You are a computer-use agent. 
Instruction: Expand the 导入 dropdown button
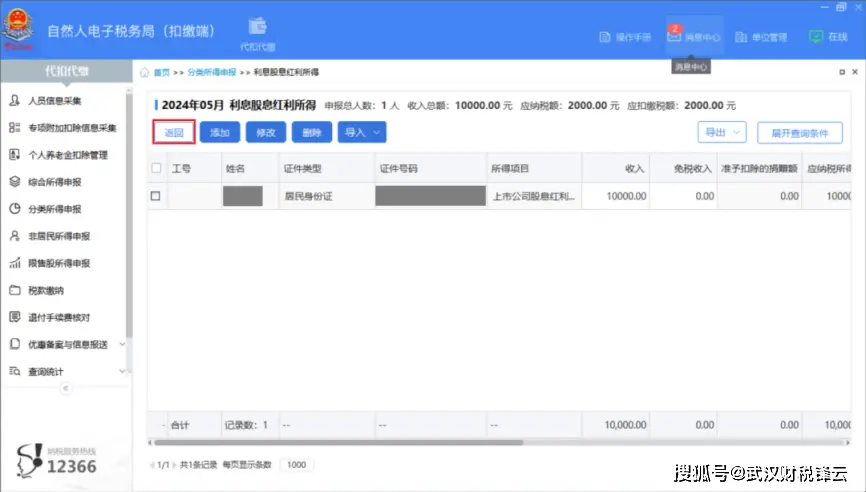[362, 132]
